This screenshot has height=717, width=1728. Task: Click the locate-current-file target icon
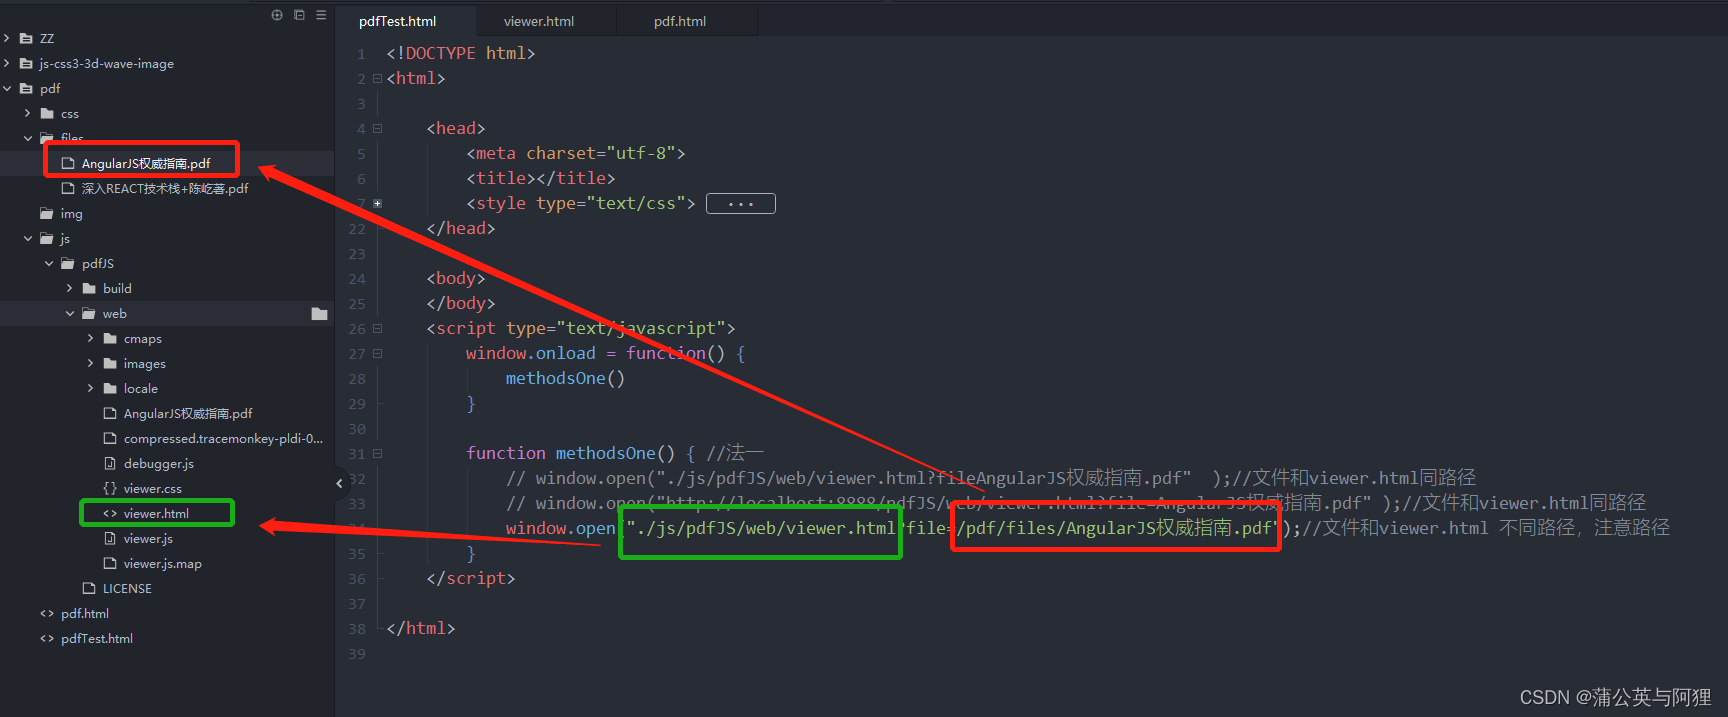point(277,15)
